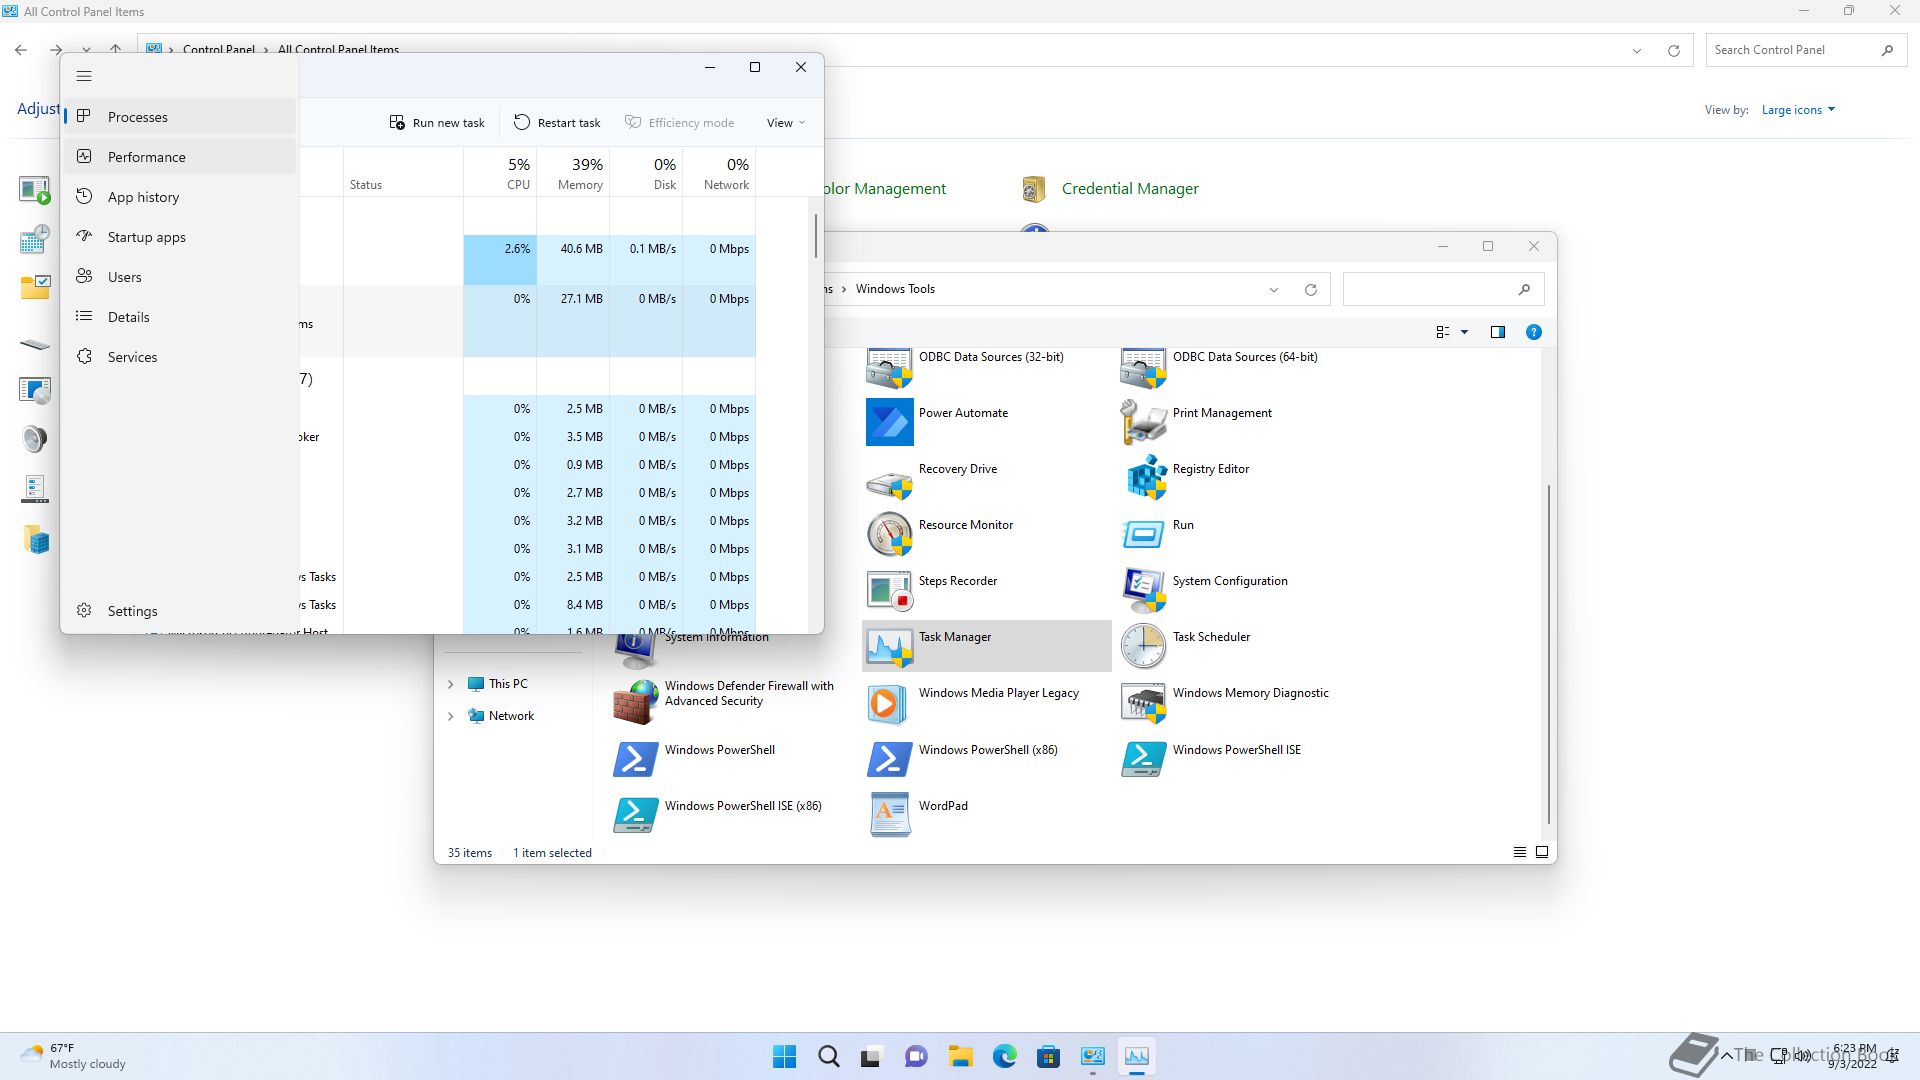Open Task Manager Settings

point(181,611)
